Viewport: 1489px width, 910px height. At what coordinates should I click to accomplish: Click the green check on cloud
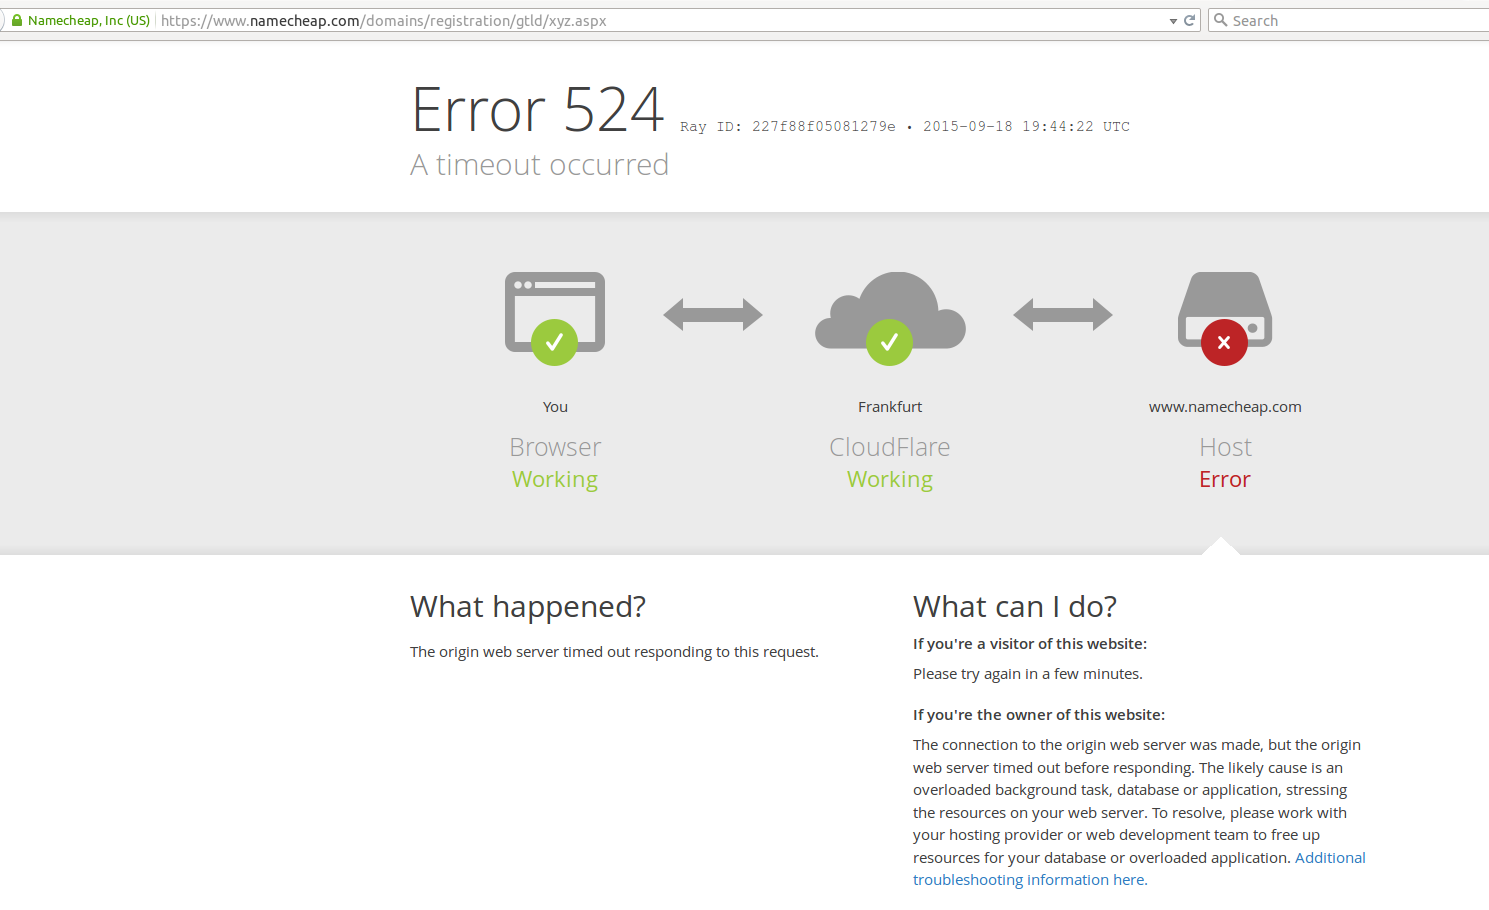pos(889,343)
